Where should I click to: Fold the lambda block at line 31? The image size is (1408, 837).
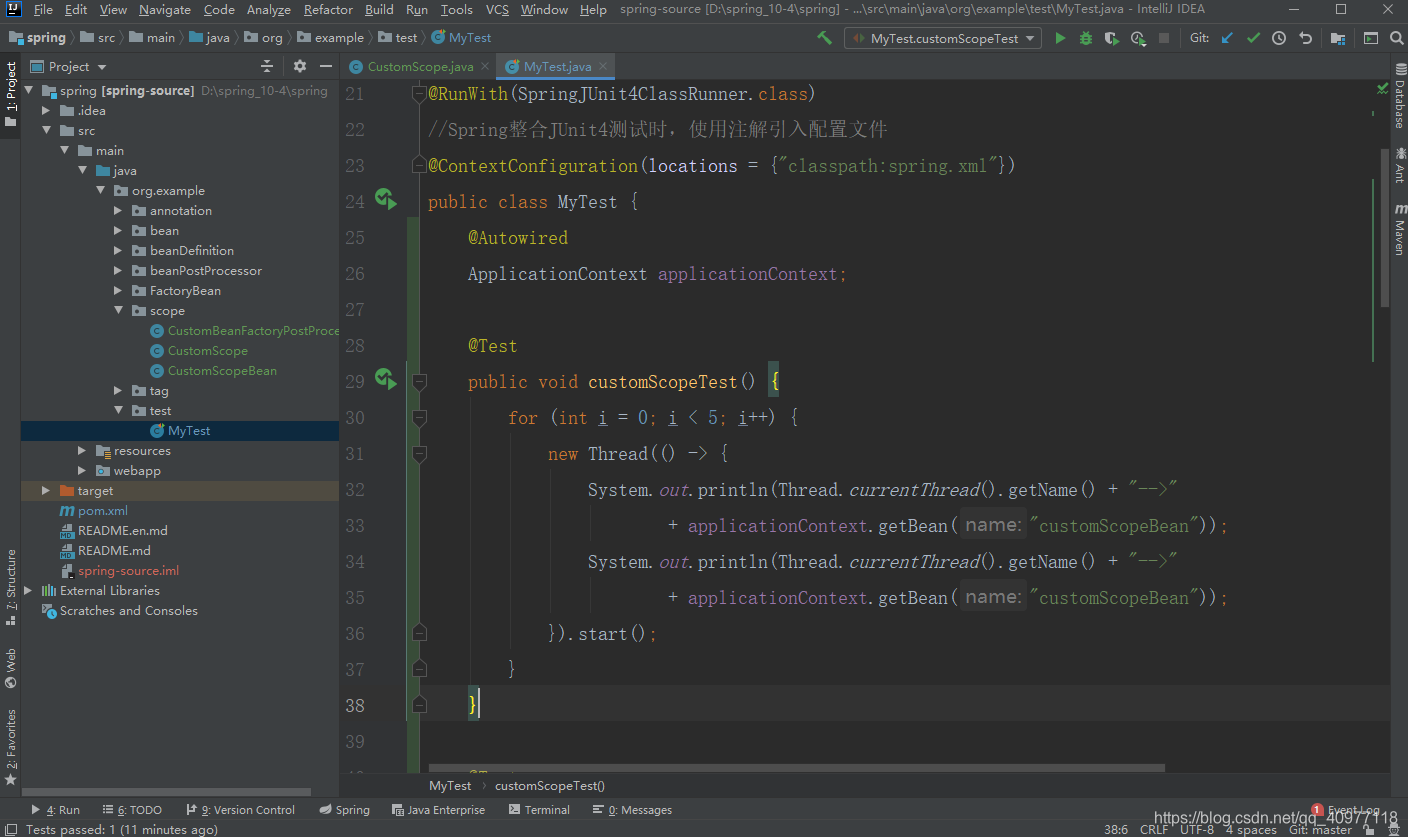point(419,454)
